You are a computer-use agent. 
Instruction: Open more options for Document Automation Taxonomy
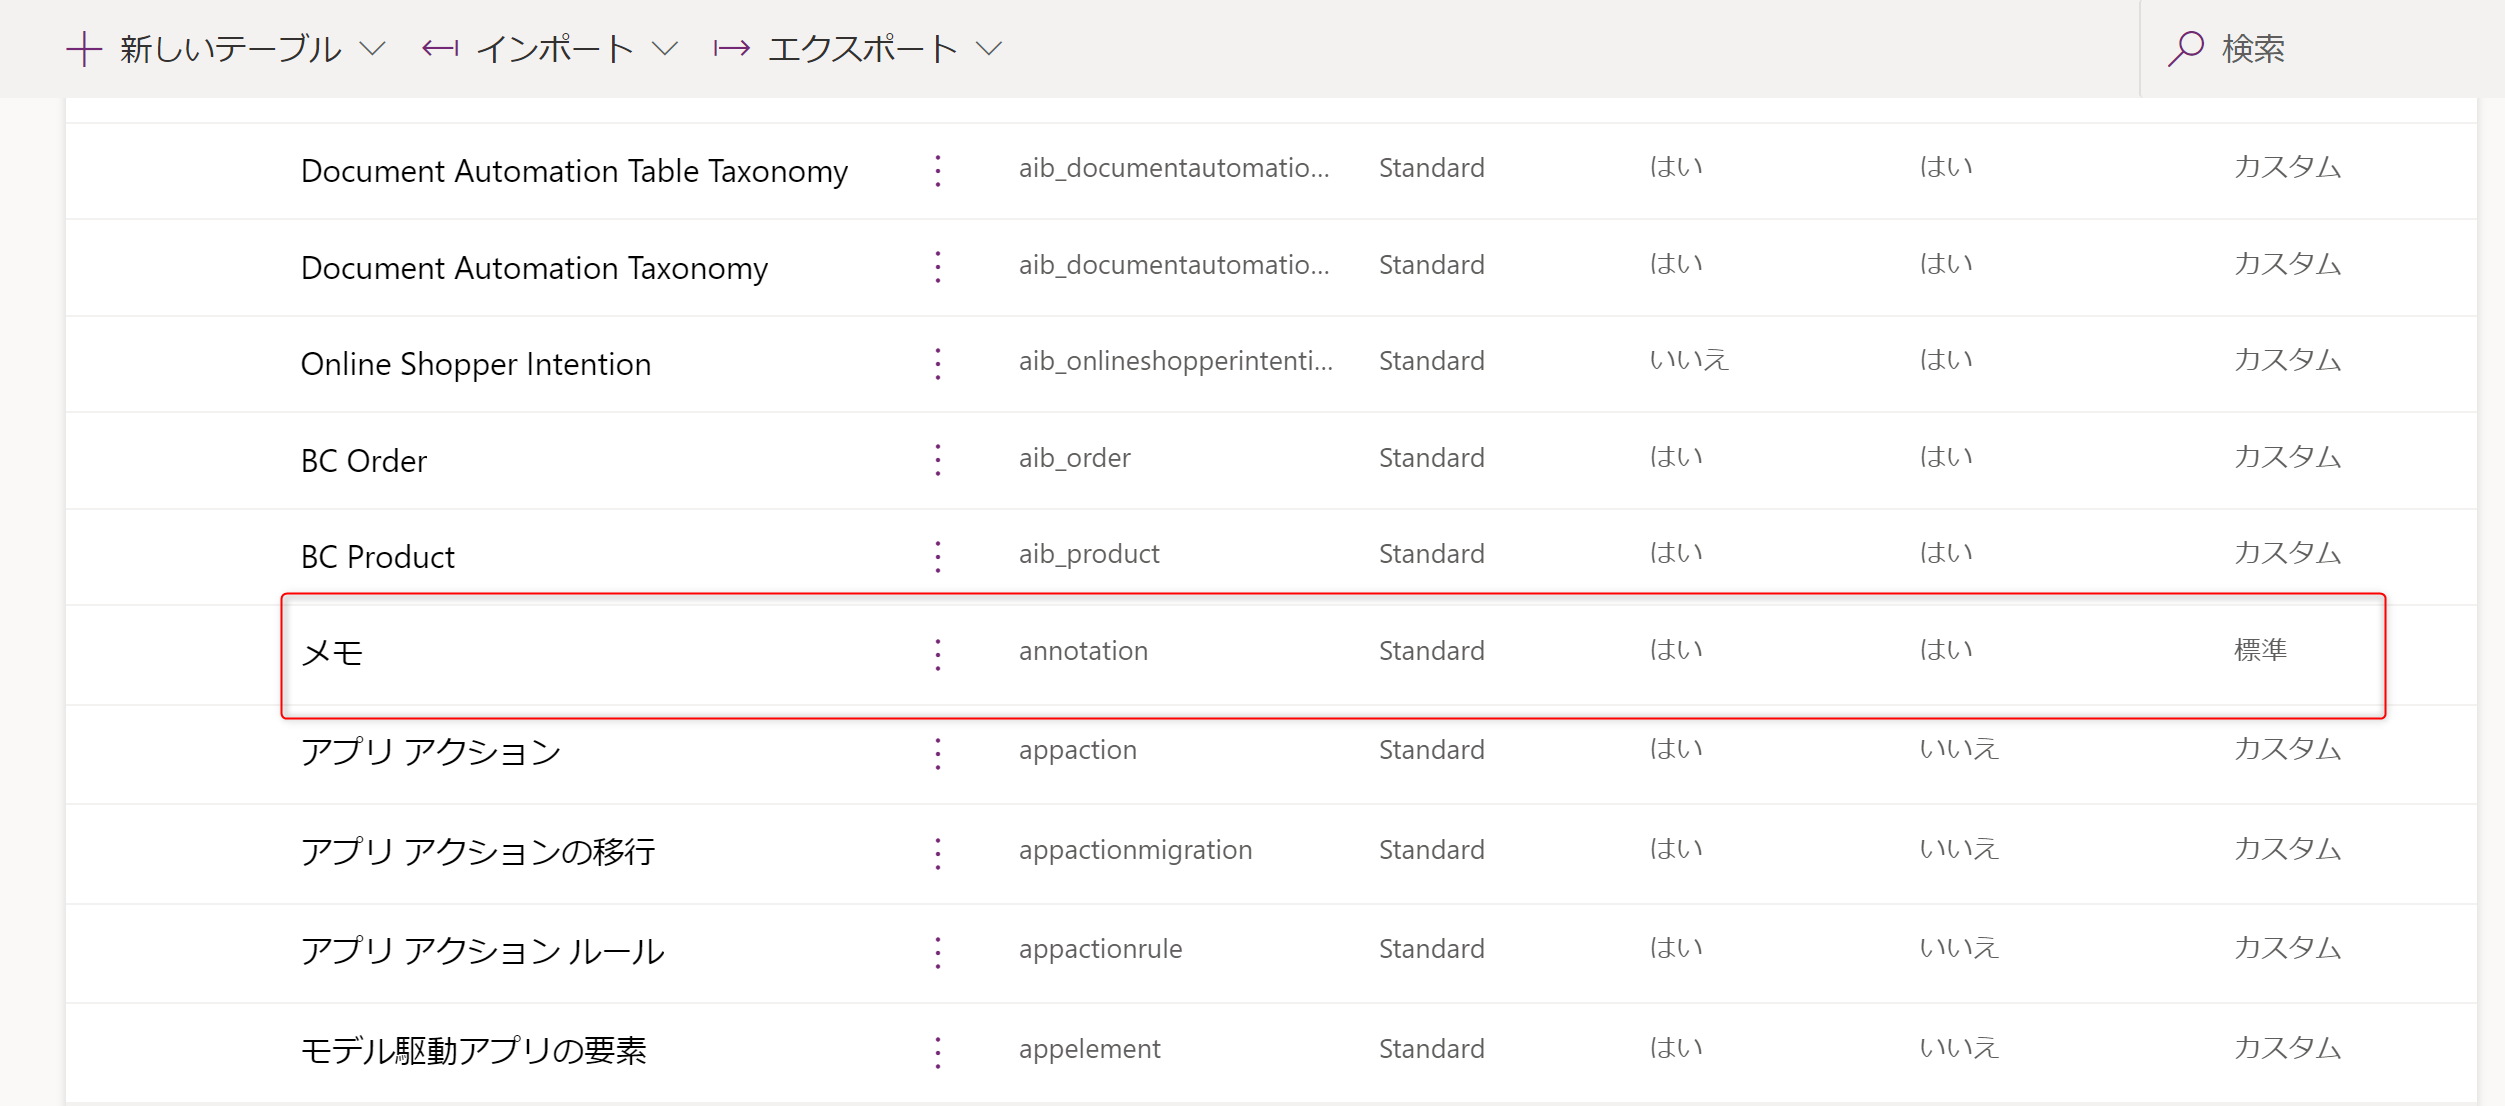pos(938,267)
